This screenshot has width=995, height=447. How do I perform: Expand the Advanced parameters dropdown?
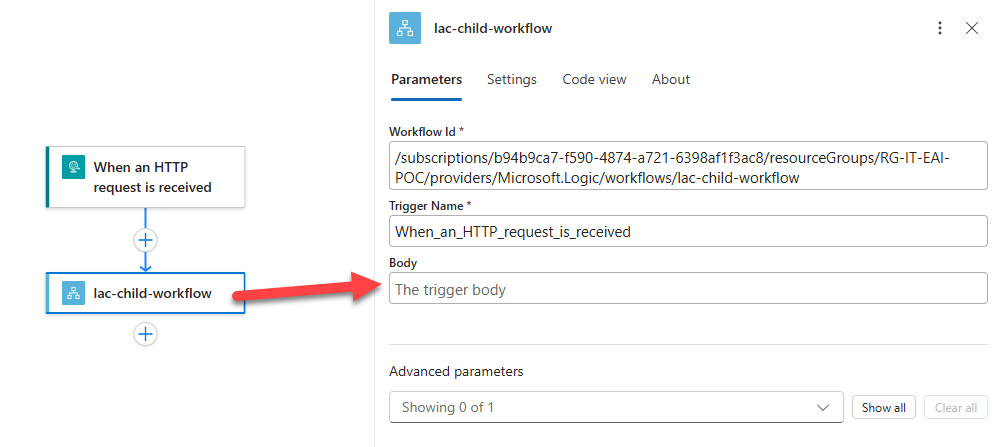click(615, 407)
